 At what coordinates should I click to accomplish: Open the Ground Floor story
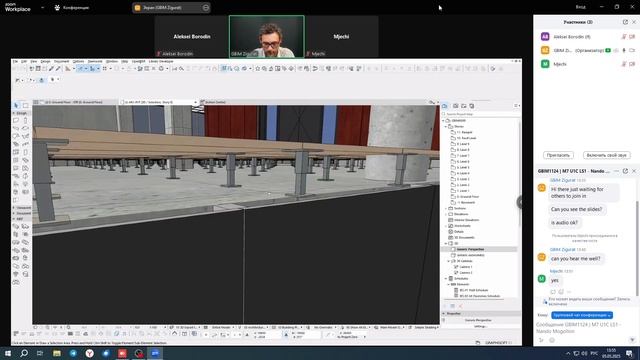click(468, 197)
